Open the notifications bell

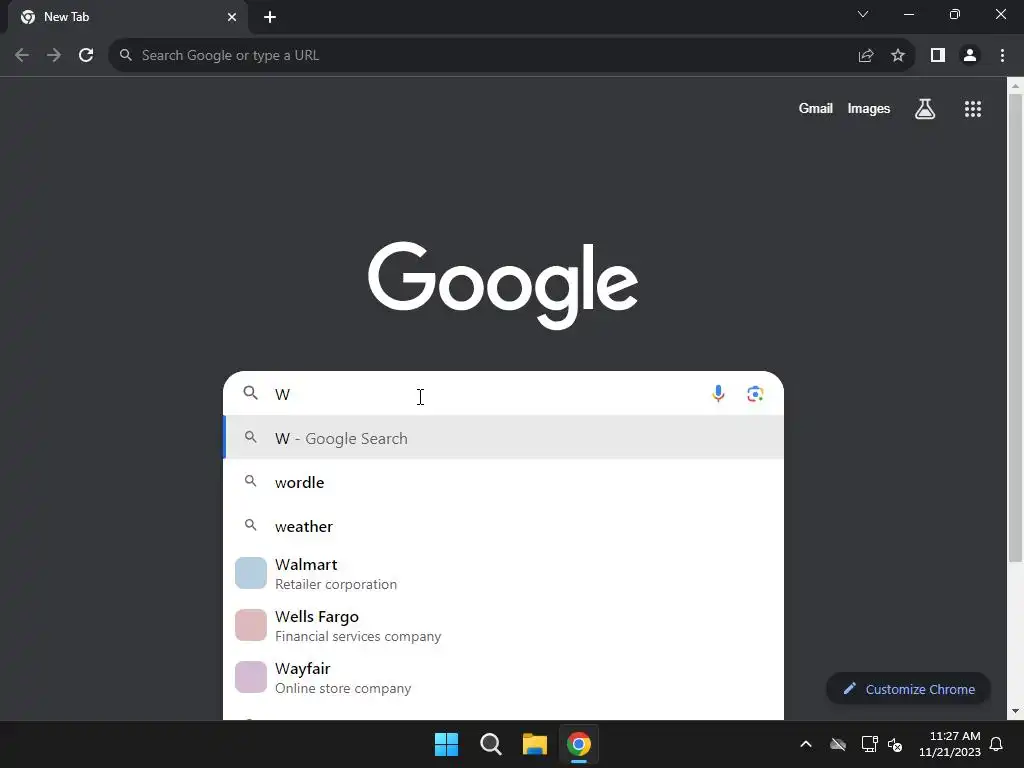tap(997, 744)
